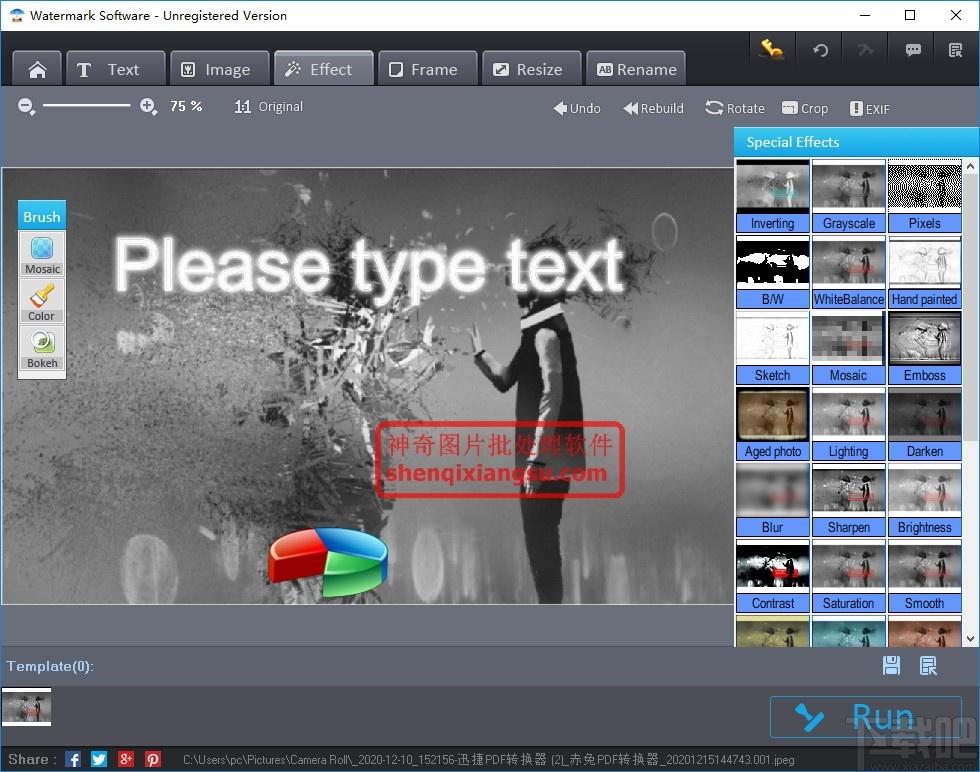Apply the Mosaic special effect thumbnail
This screenshot has height=772, width=980.
849,348
